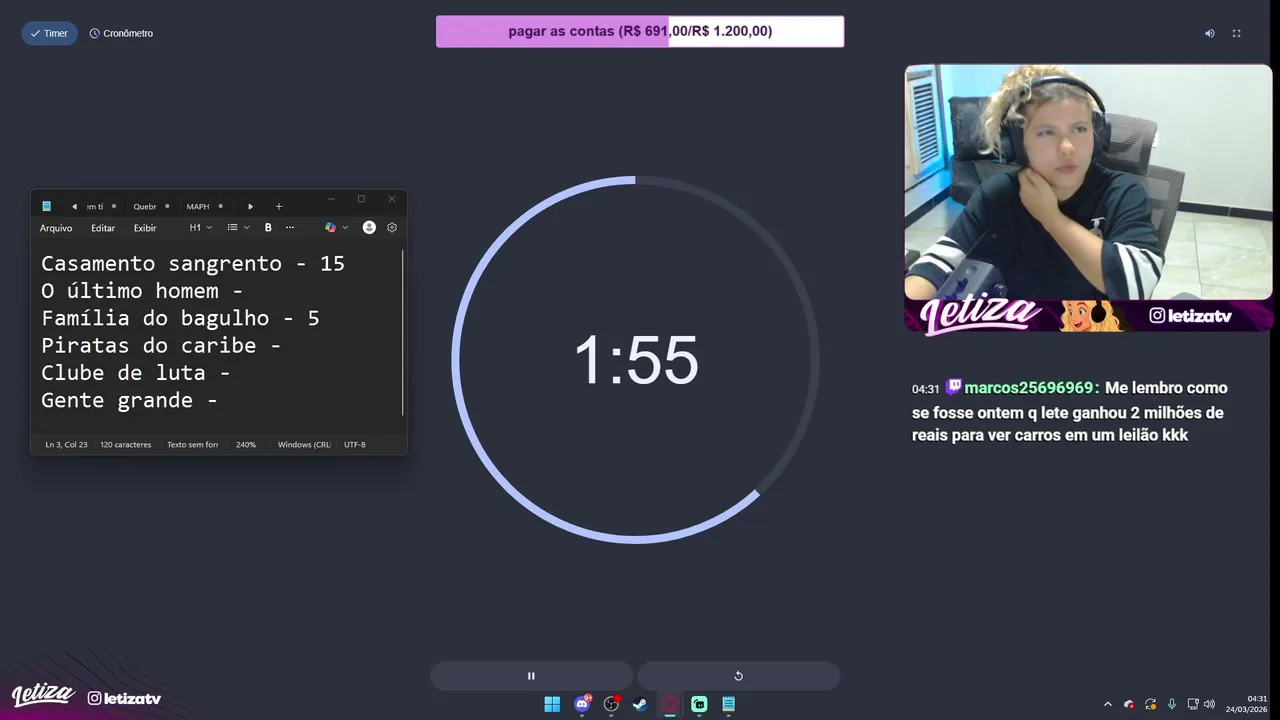Viewport: 1280px width, 720px height.
Task: Click the Família do bagulho - 5 line
Action: (180, 318)
